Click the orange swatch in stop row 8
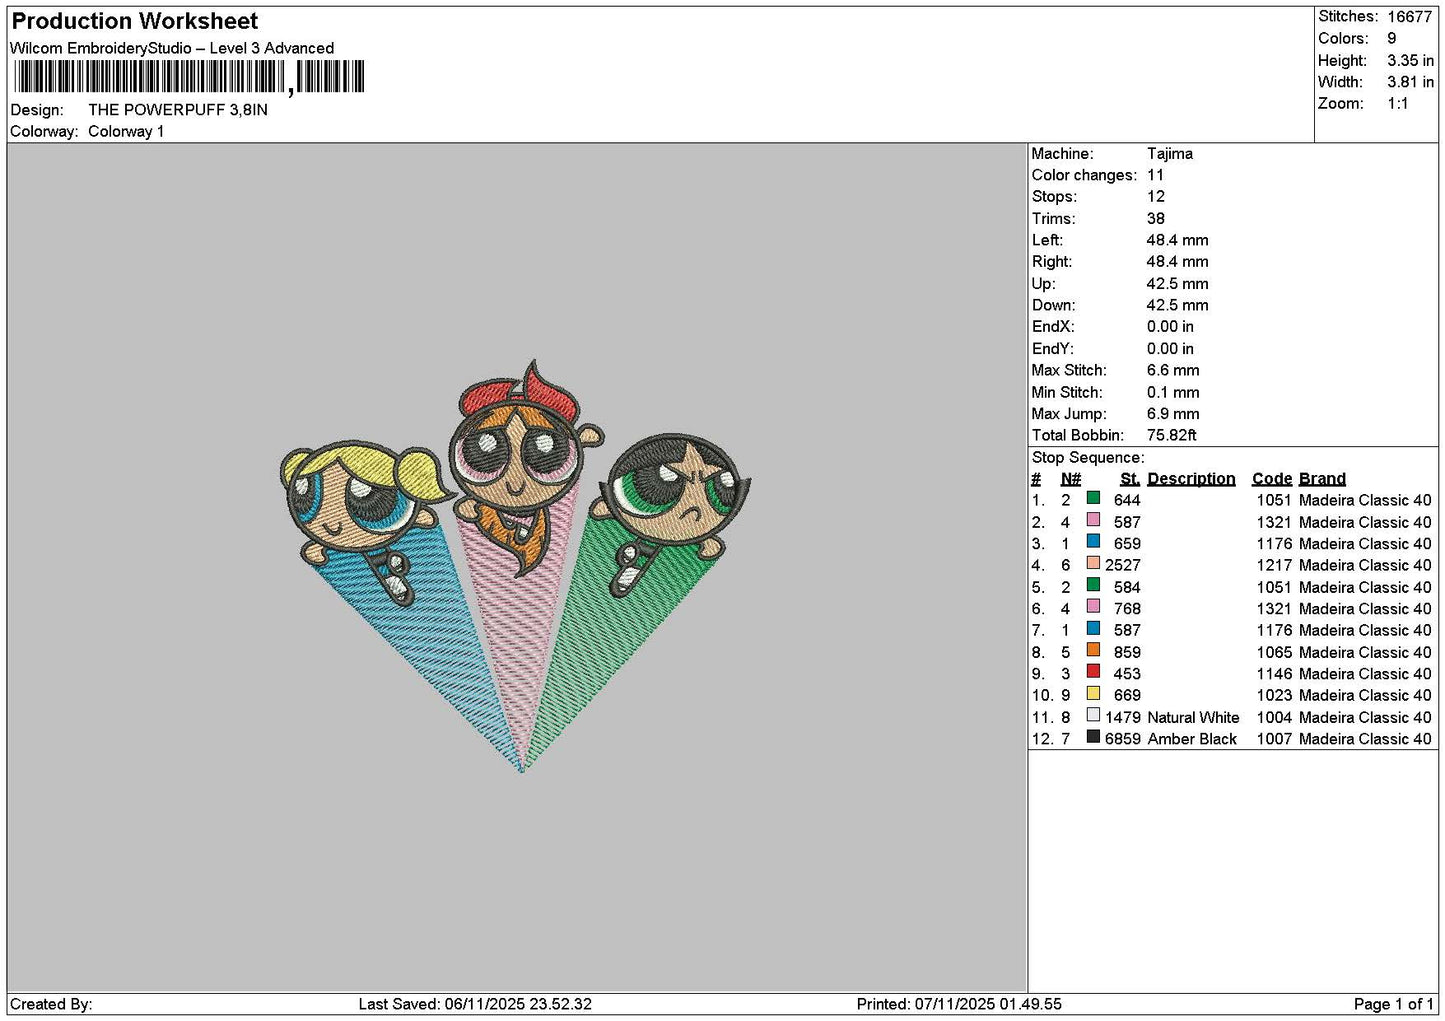Screen dimensions: 1445x1021 (1093, 651)
